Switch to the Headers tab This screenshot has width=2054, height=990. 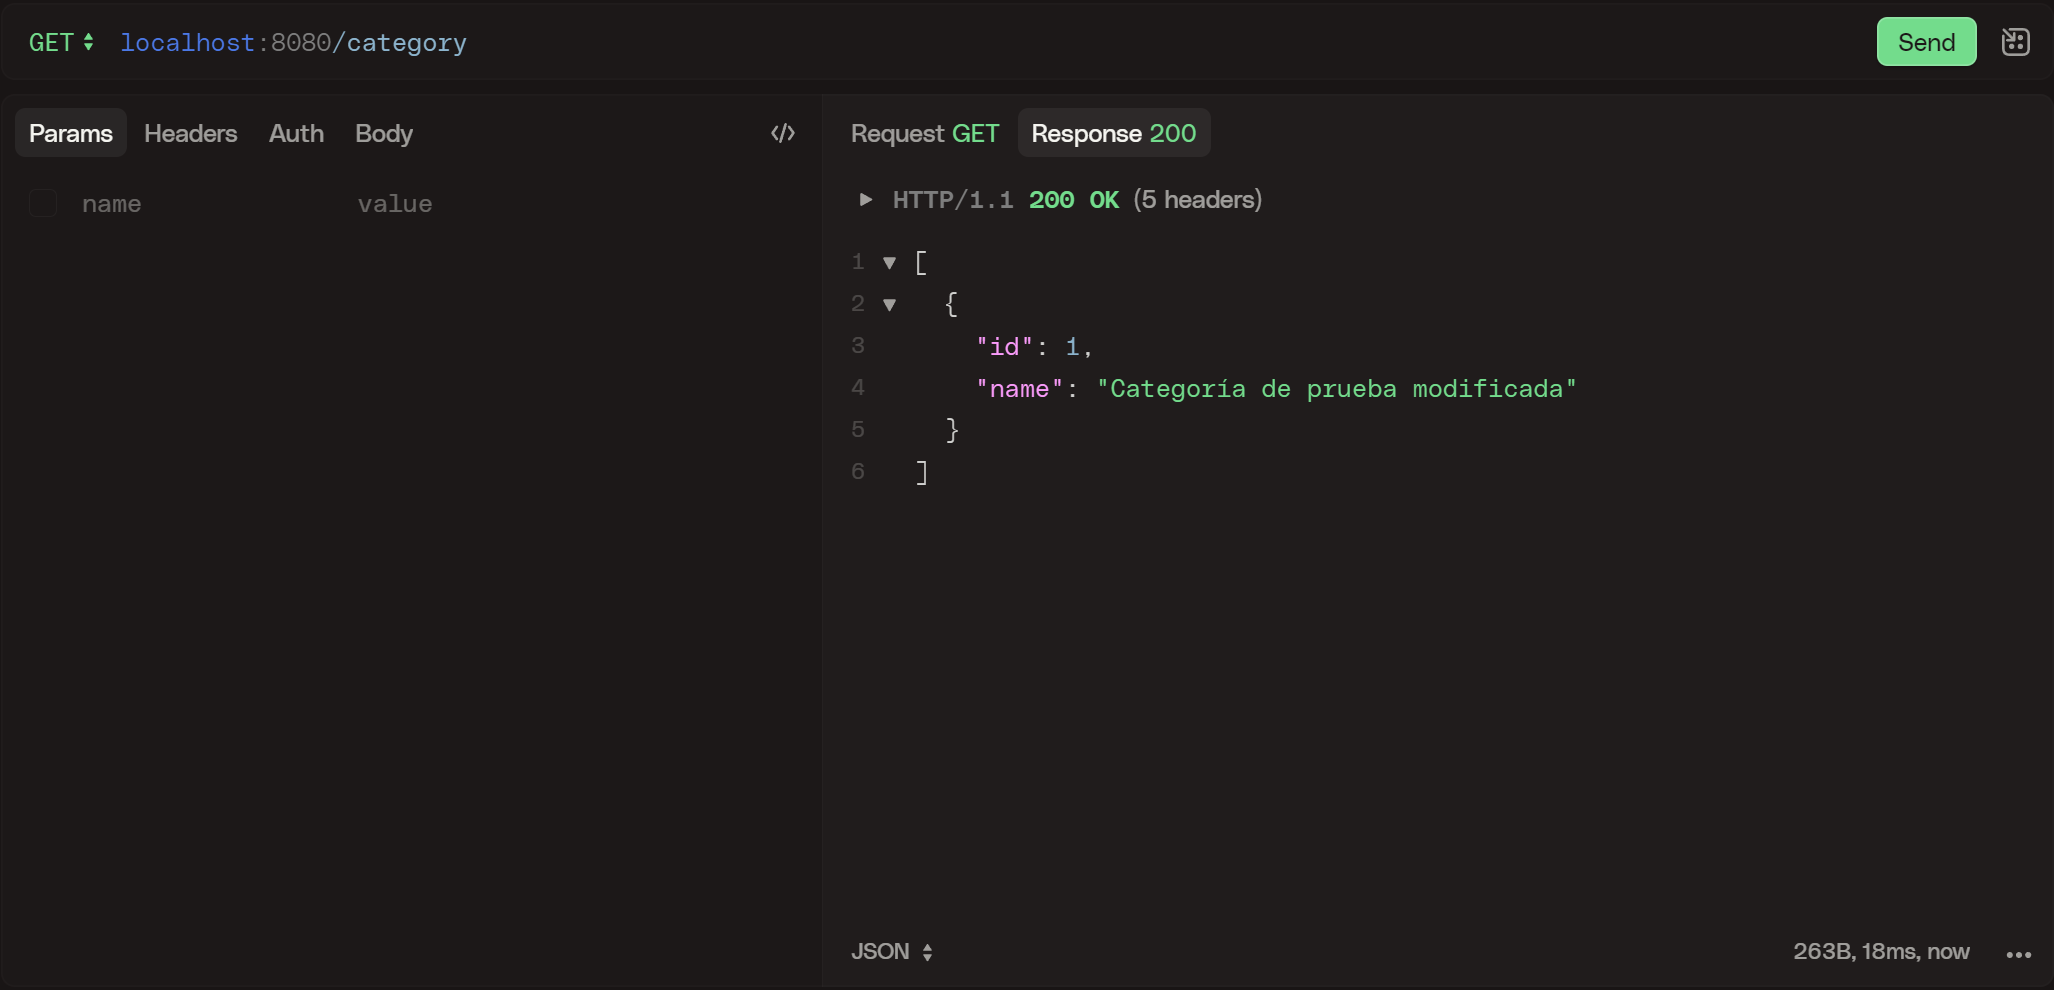pos(190,133)
